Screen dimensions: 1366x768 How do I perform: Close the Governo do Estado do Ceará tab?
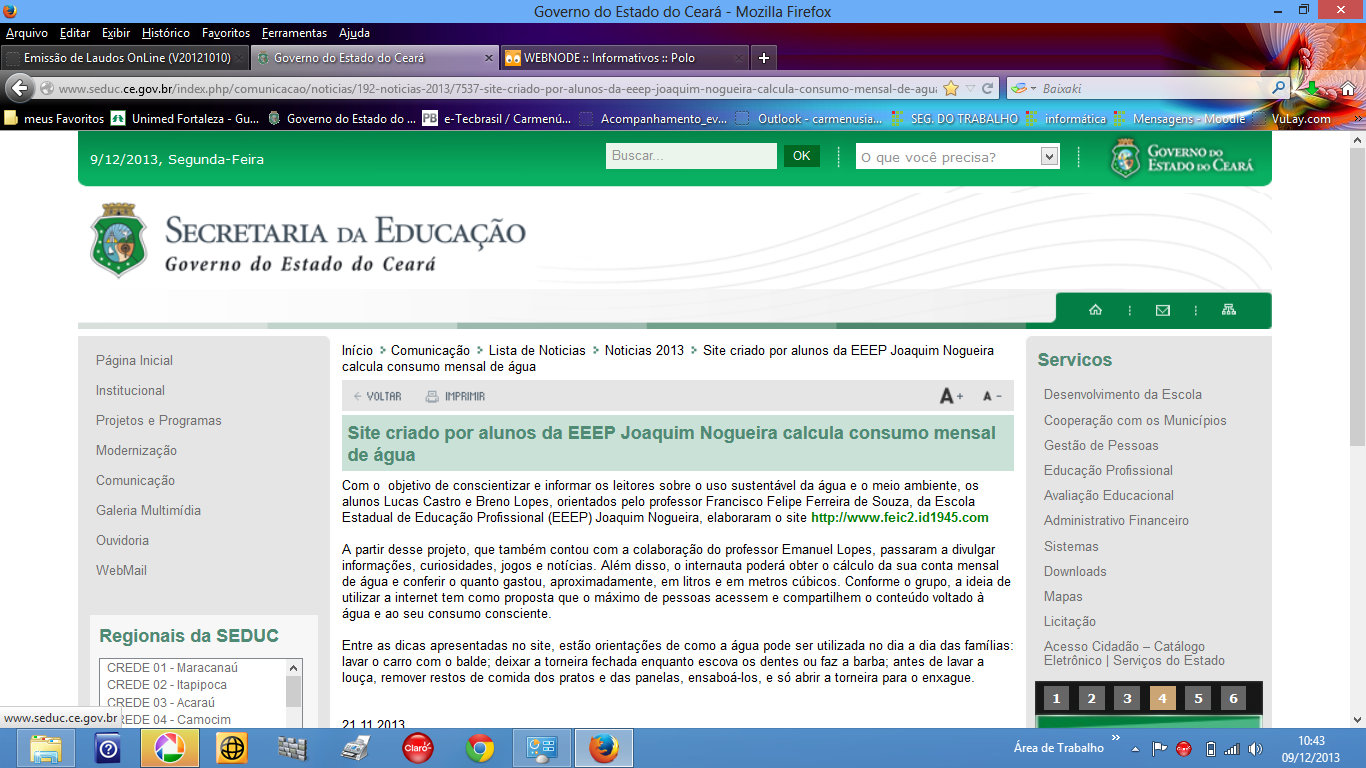click(x=488, y=58)
